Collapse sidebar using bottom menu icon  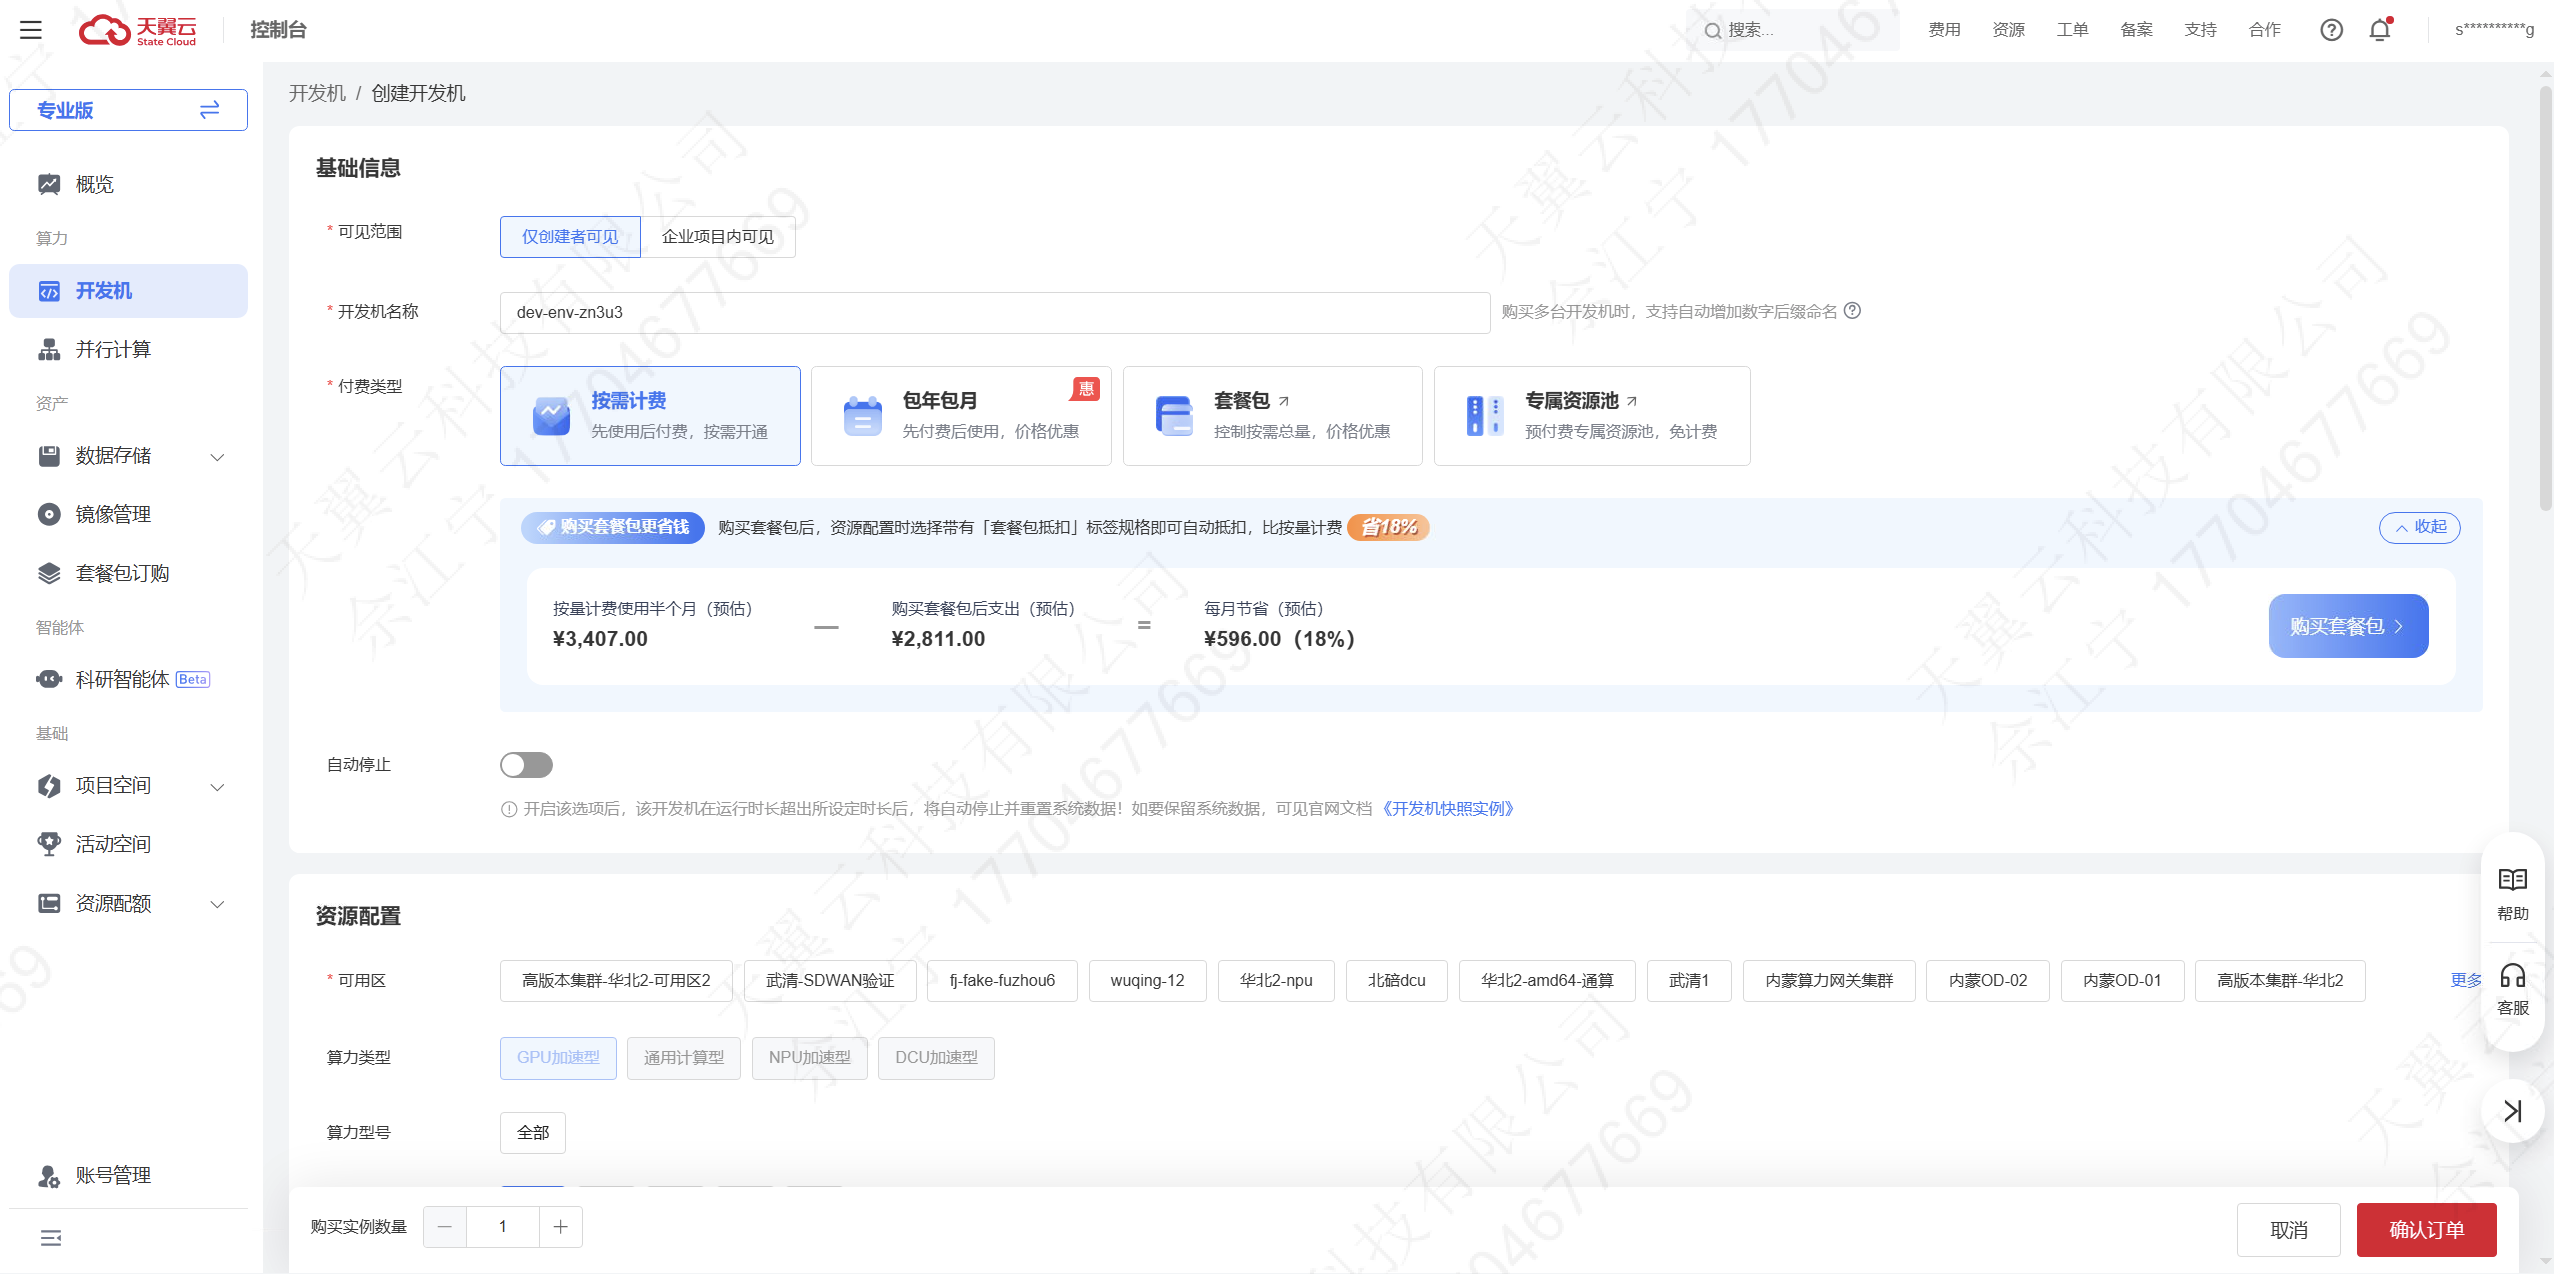(x=51, y=1238)
